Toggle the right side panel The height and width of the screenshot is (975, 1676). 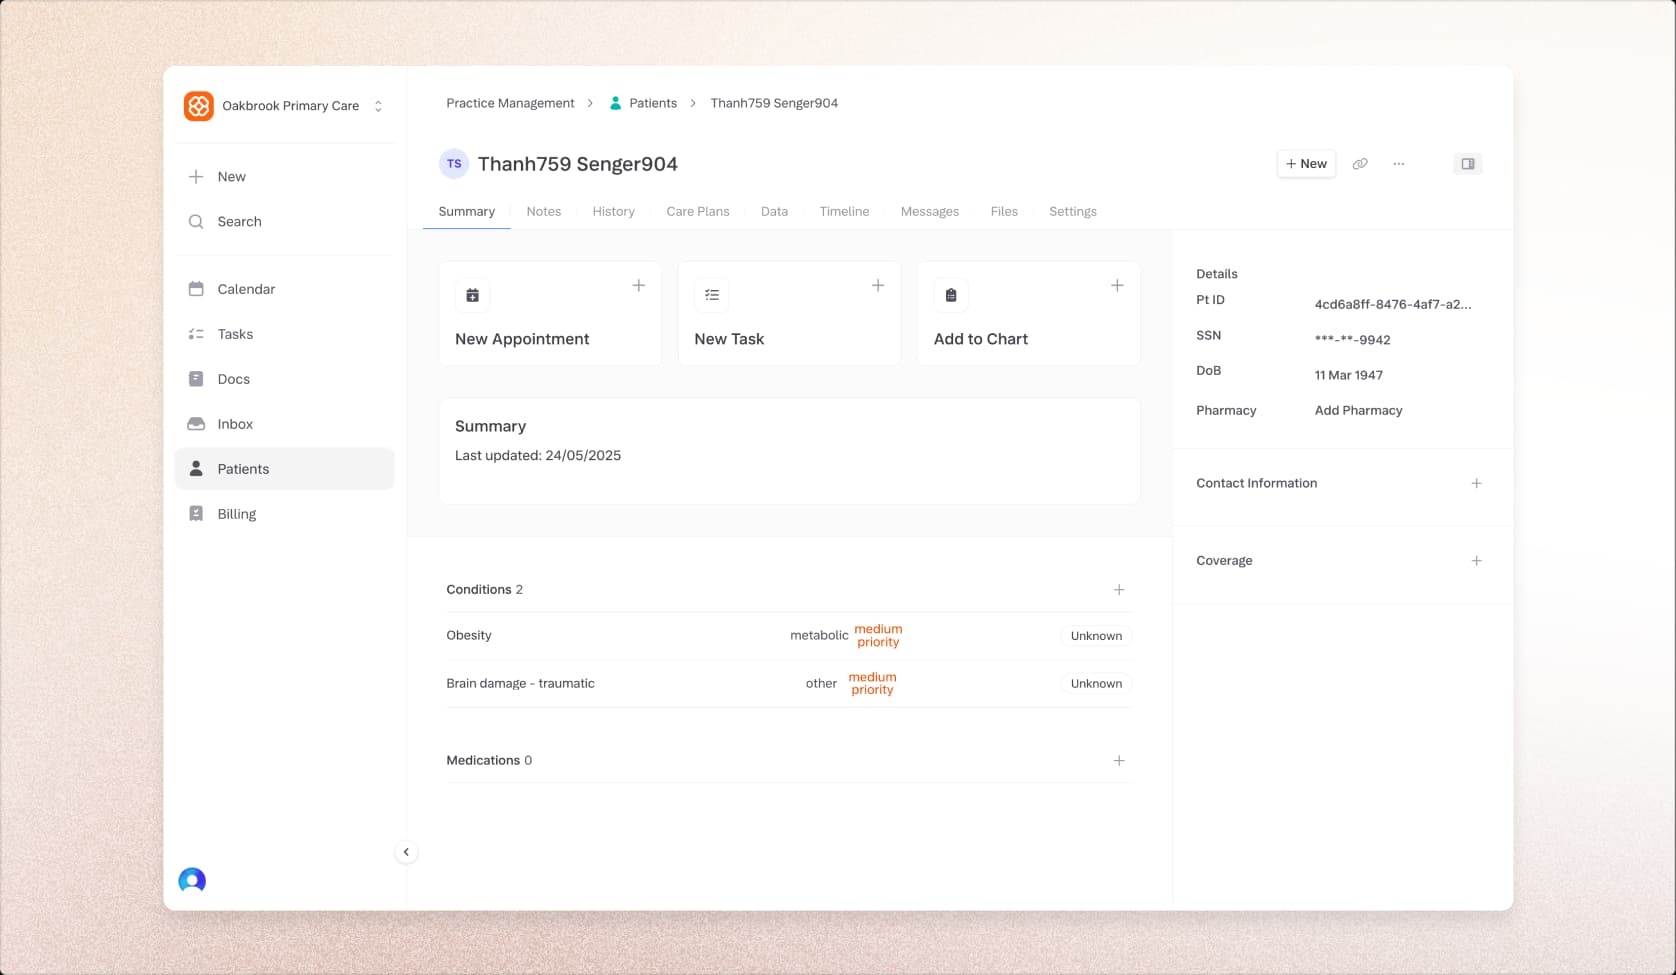pyautogui.click(x=1467, y=164)
